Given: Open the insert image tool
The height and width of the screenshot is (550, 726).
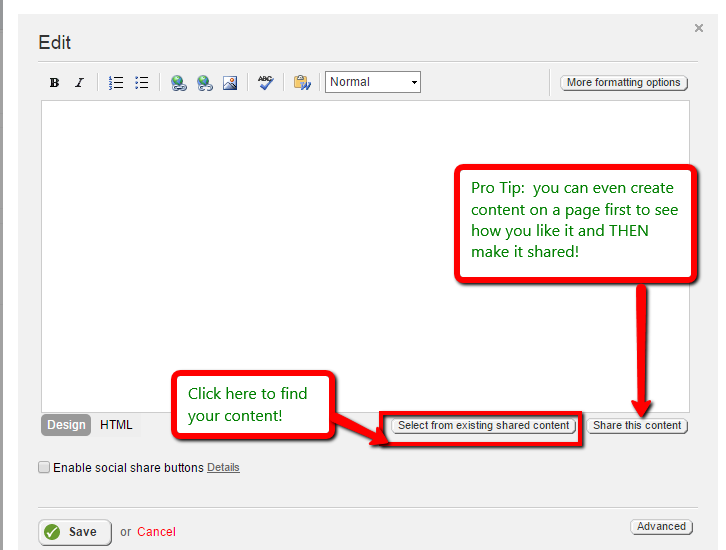Looking at the screenshot, I should (x=230, y=83).
